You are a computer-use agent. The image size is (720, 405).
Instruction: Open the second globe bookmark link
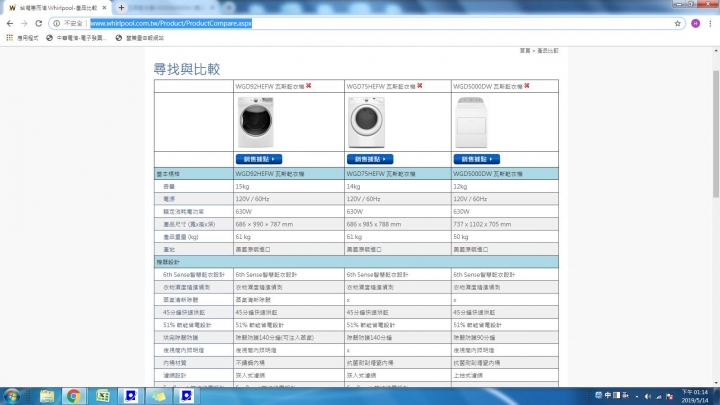140,38
